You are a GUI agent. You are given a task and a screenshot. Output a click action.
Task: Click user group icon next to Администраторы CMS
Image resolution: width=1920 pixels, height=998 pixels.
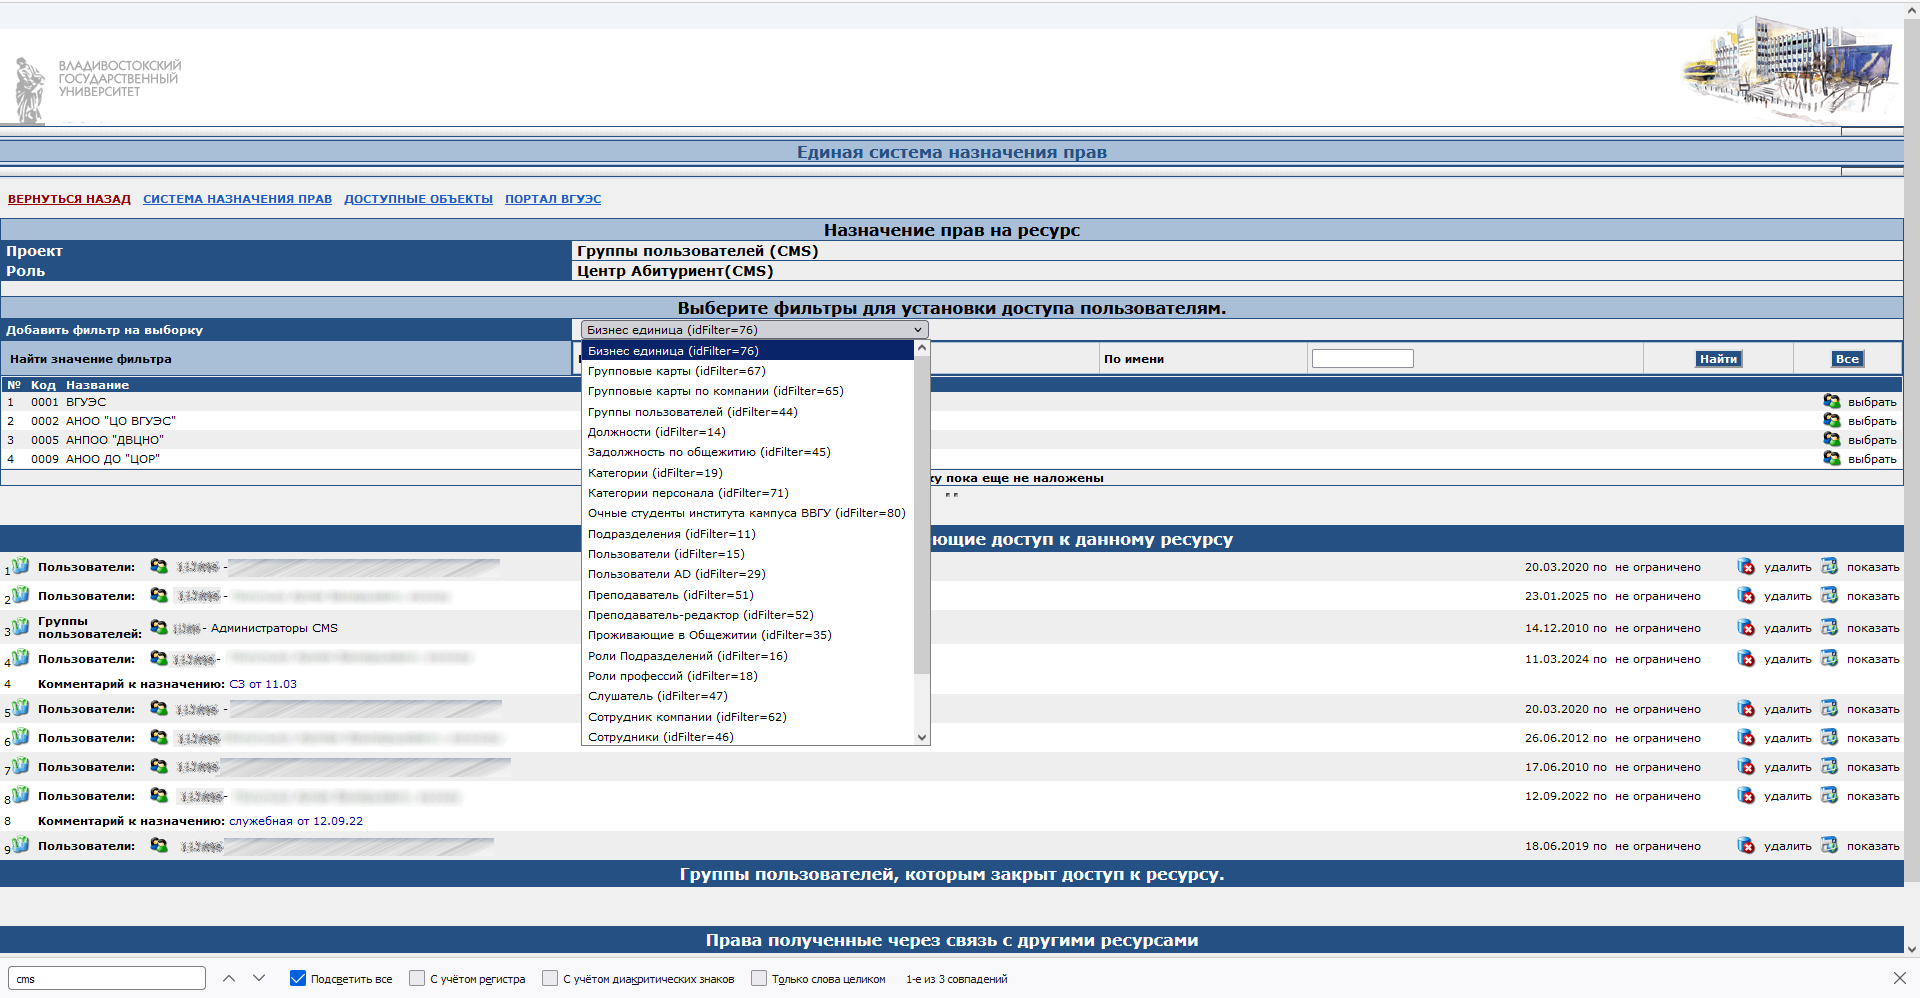pos(159,628)
